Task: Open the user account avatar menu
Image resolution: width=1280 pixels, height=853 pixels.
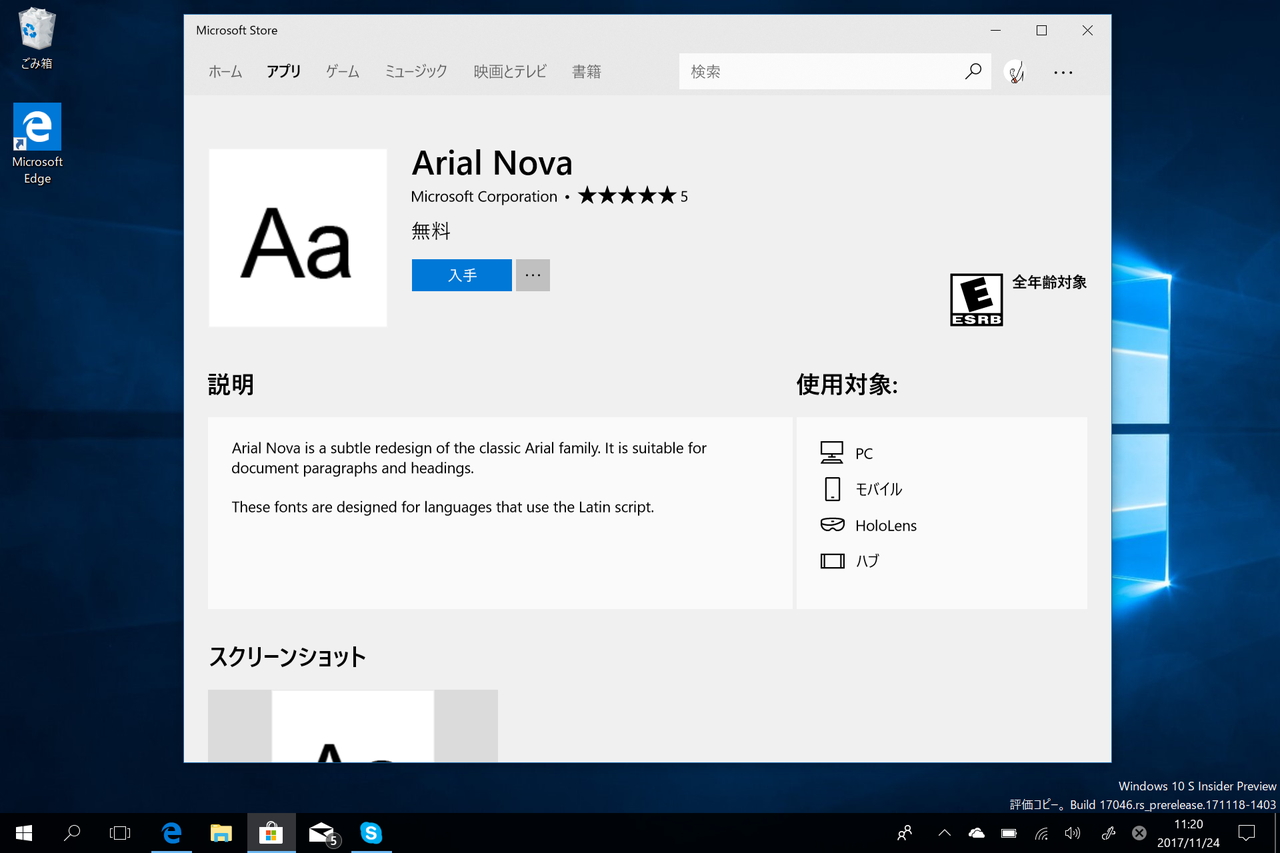Action: 1015,71
